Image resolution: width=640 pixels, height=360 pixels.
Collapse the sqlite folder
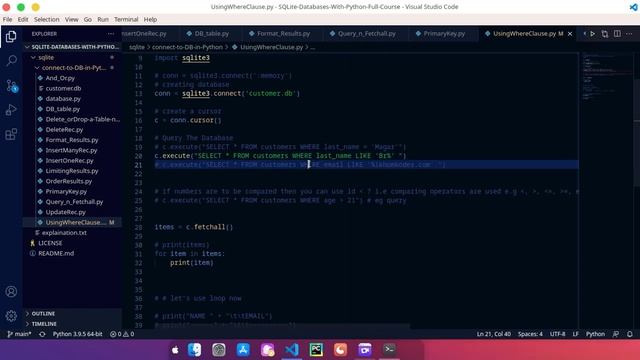click(72, 58)
